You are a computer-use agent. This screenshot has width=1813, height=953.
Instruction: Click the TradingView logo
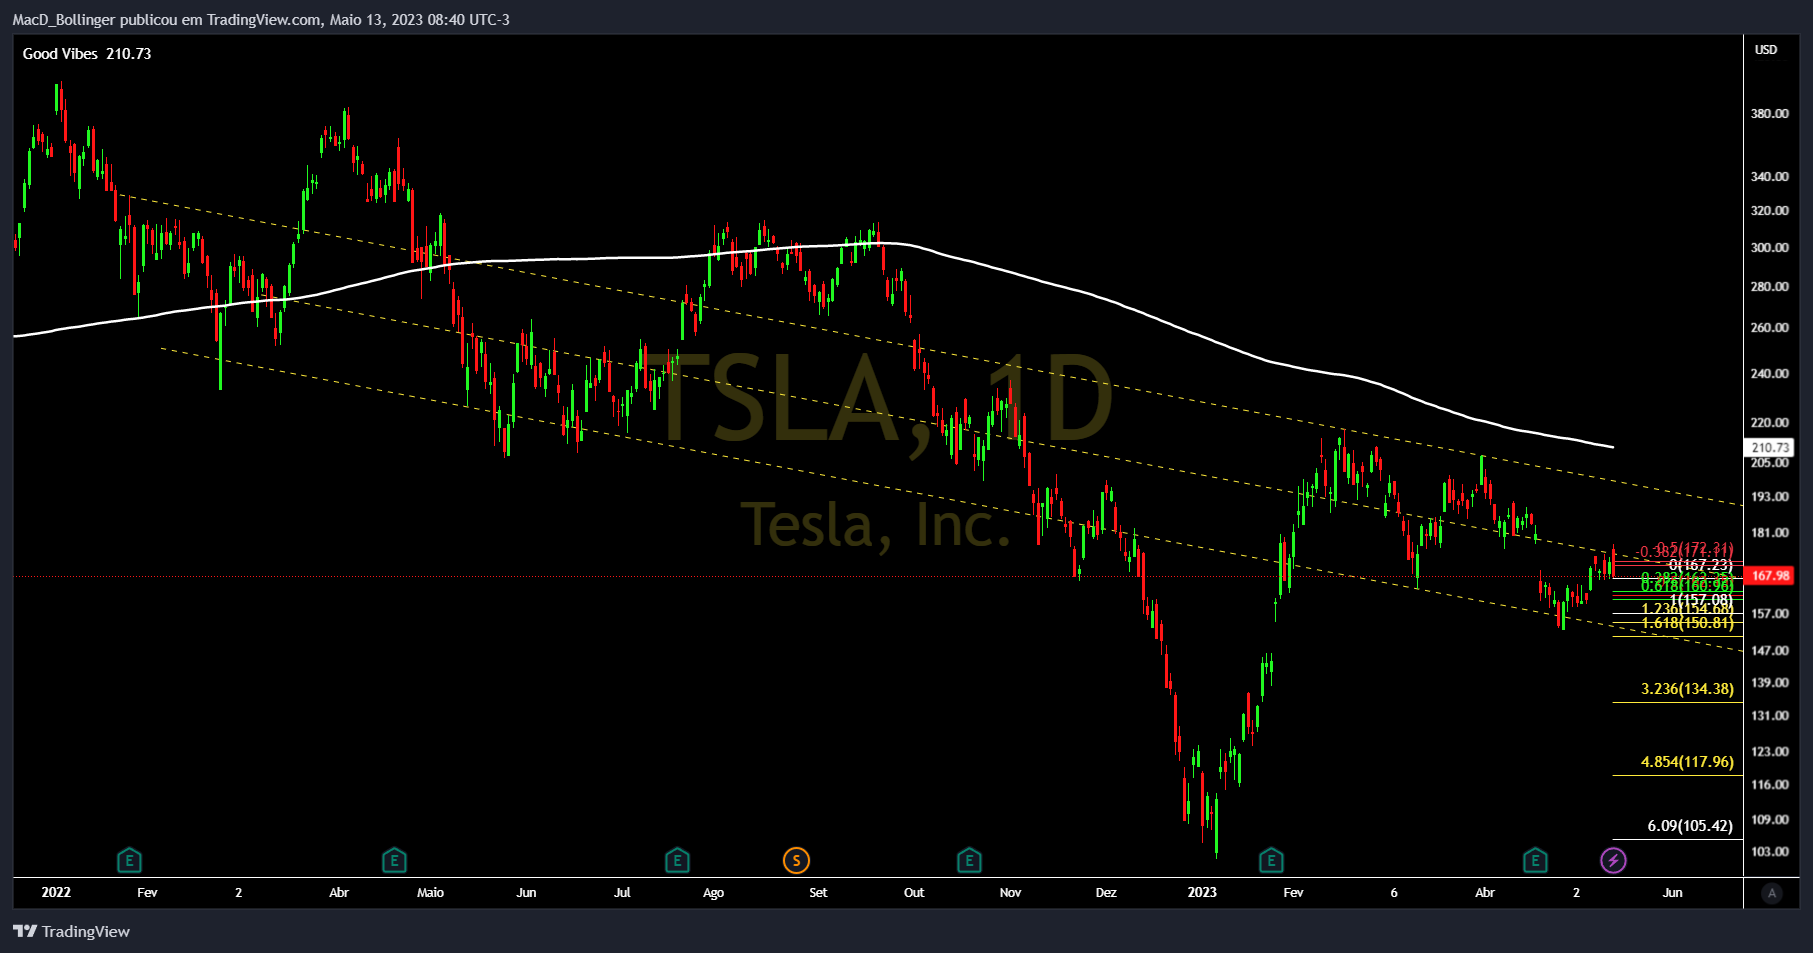coord(71,931)
